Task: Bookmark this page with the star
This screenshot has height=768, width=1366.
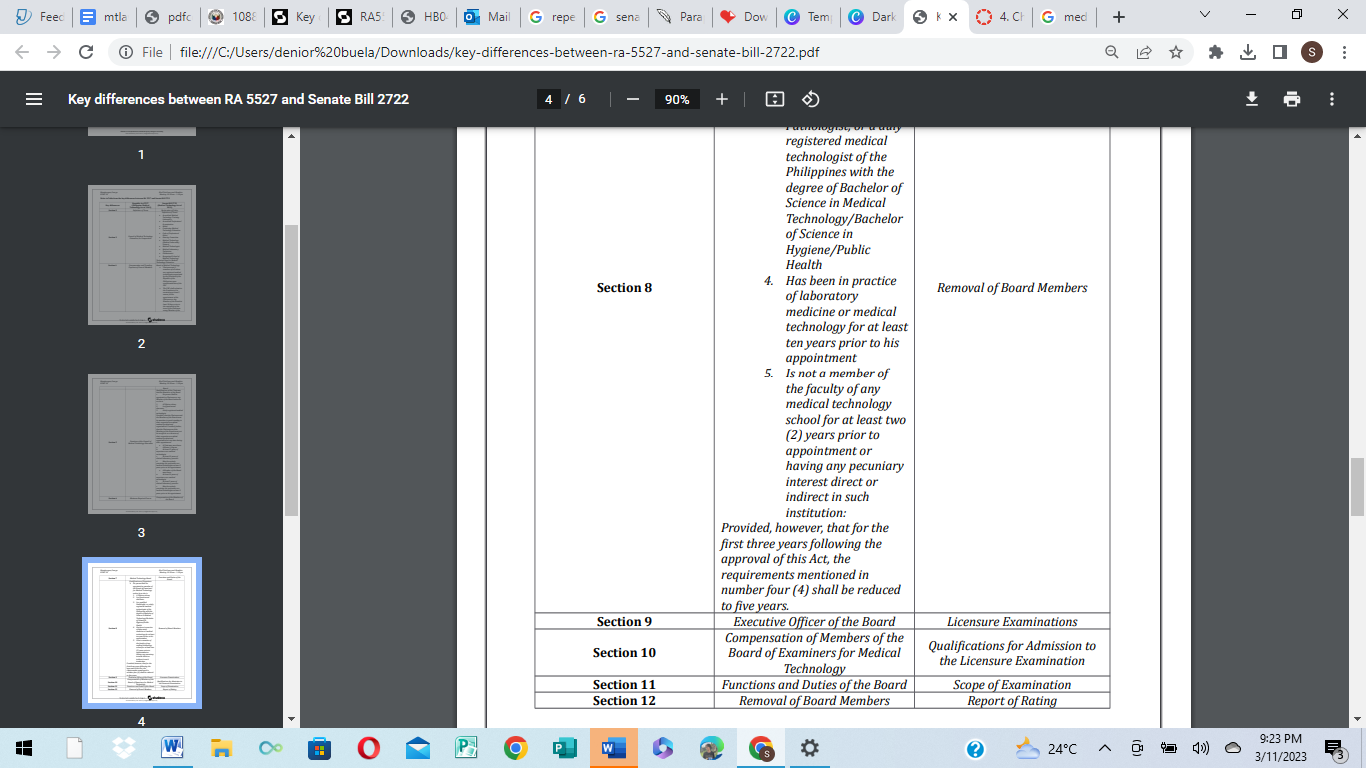Action: pyautogui.click(x=1176, y=52)
